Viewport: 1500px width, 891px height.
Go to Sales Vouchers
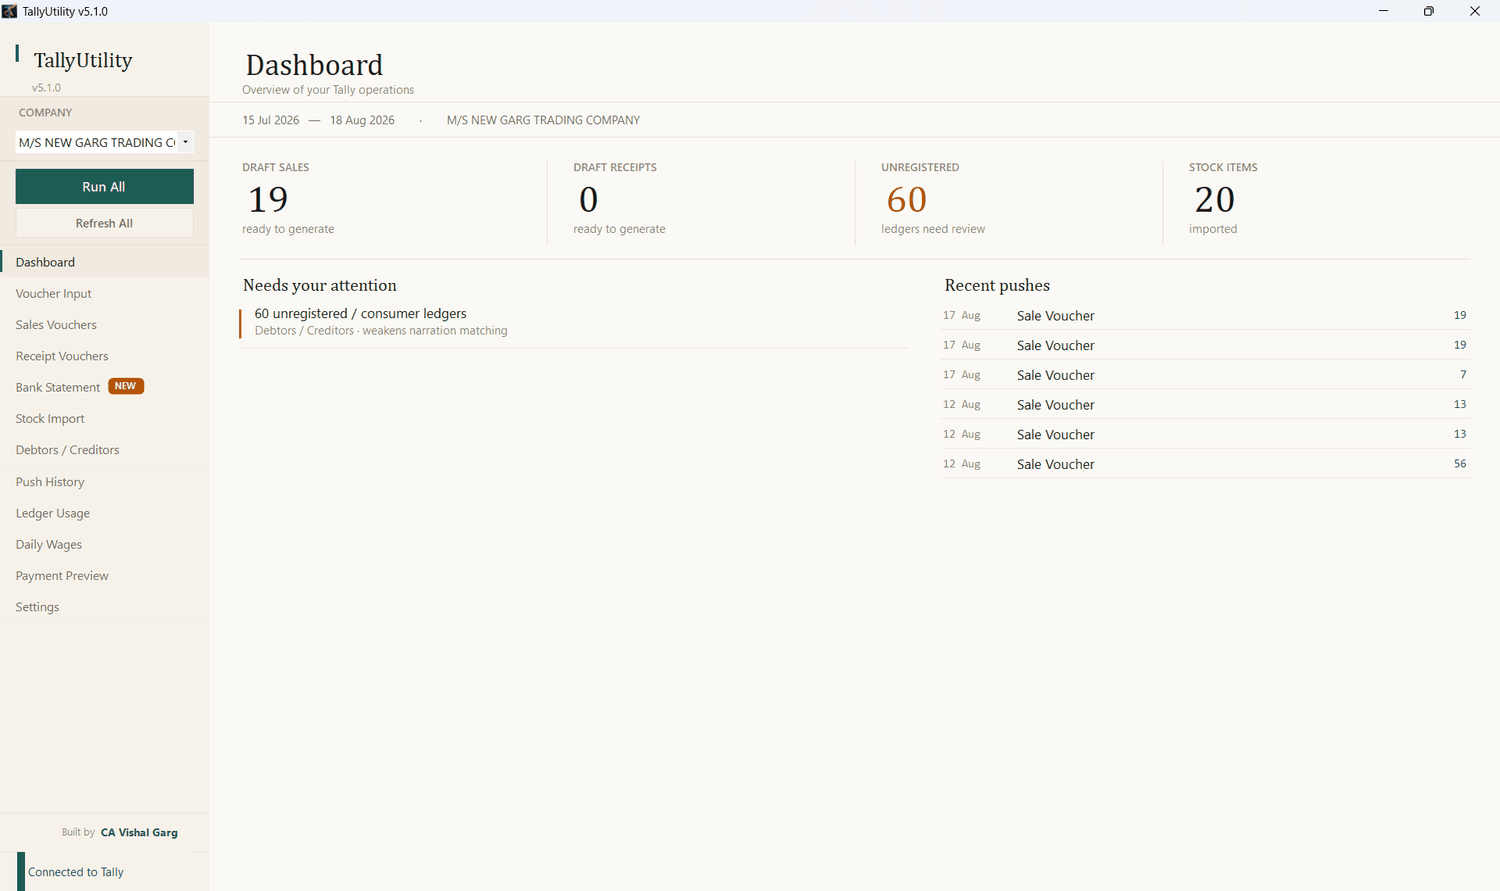(104, 325)
